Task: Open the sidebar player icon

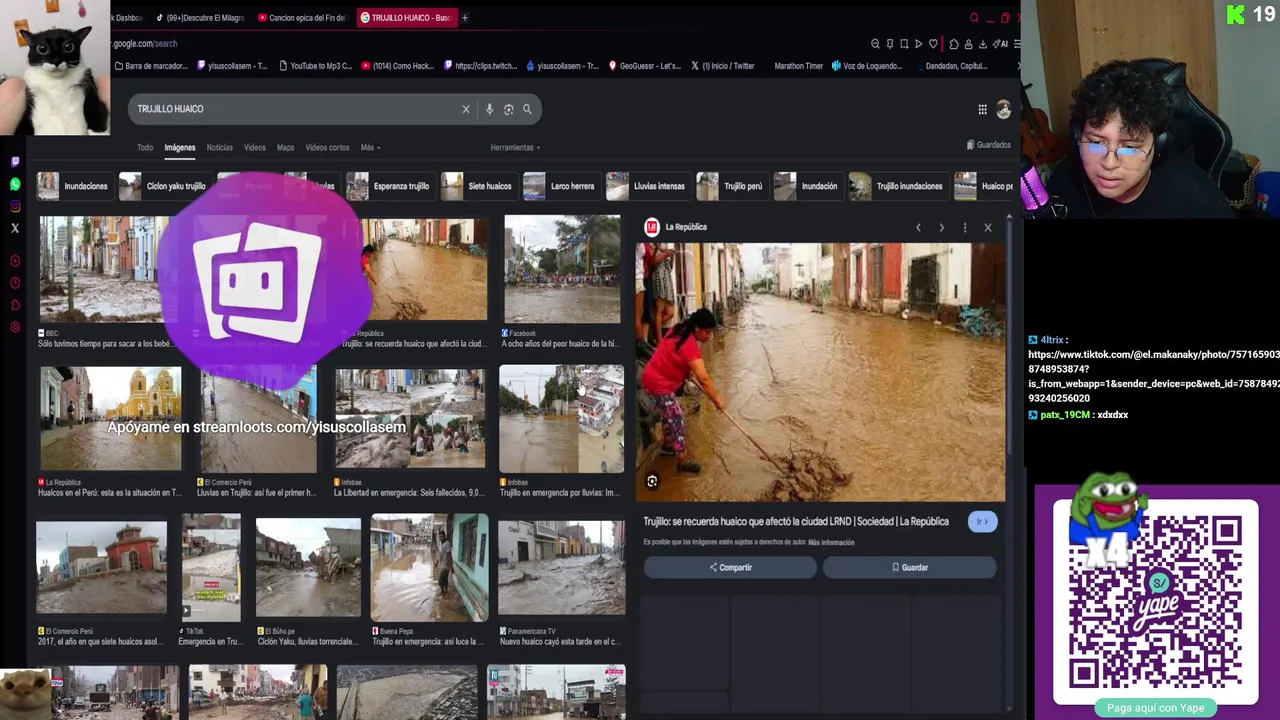Action: coord(15,261)
